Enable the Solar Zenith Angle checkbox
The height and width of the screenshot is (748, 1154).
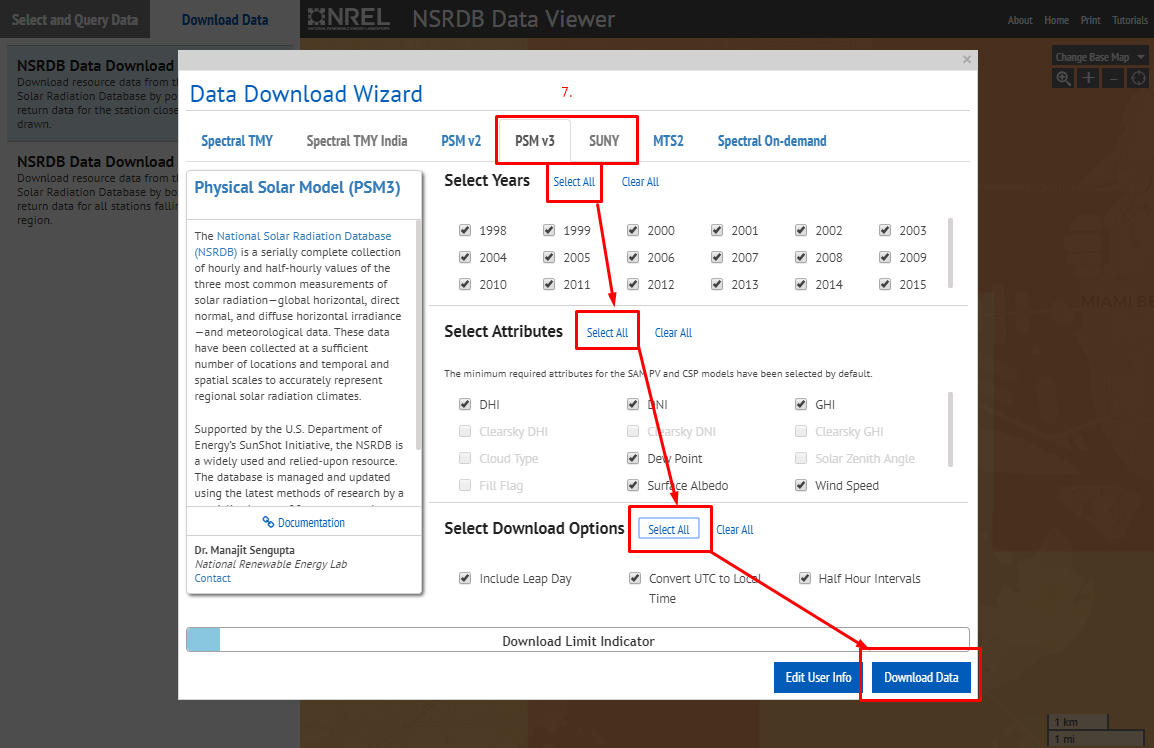(x=801, y=459)
